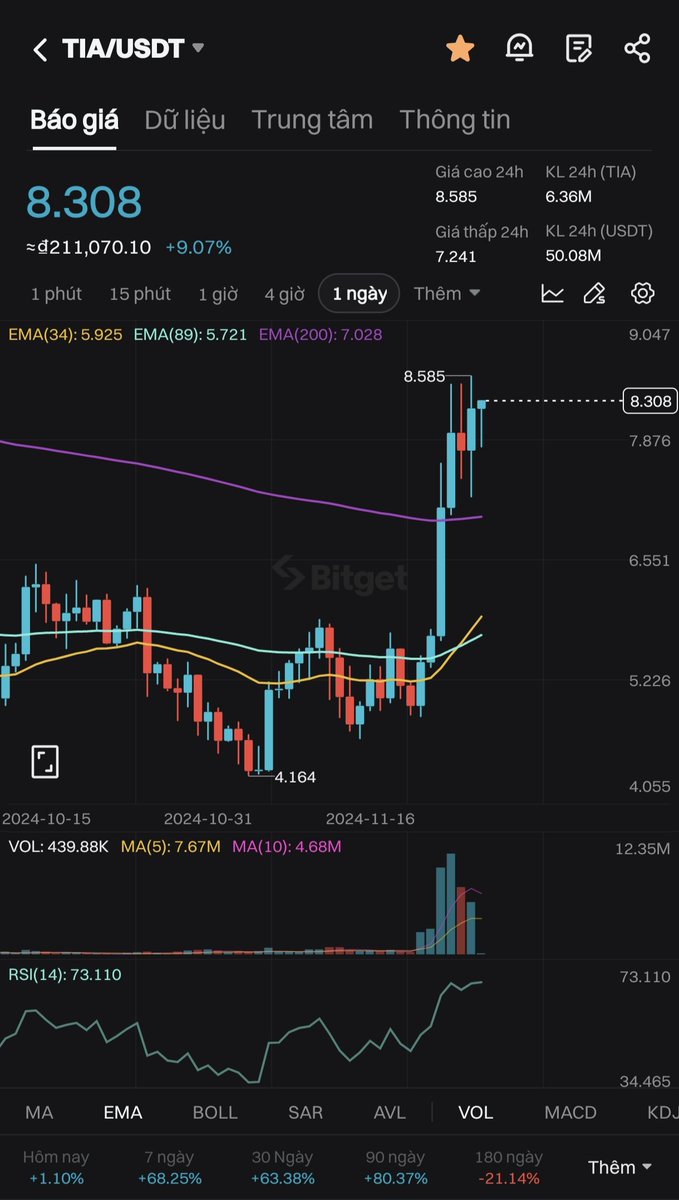
Task: Click 180 ngày -21.14% performance
Action: pyautogui.click(x=508, y=1167)
